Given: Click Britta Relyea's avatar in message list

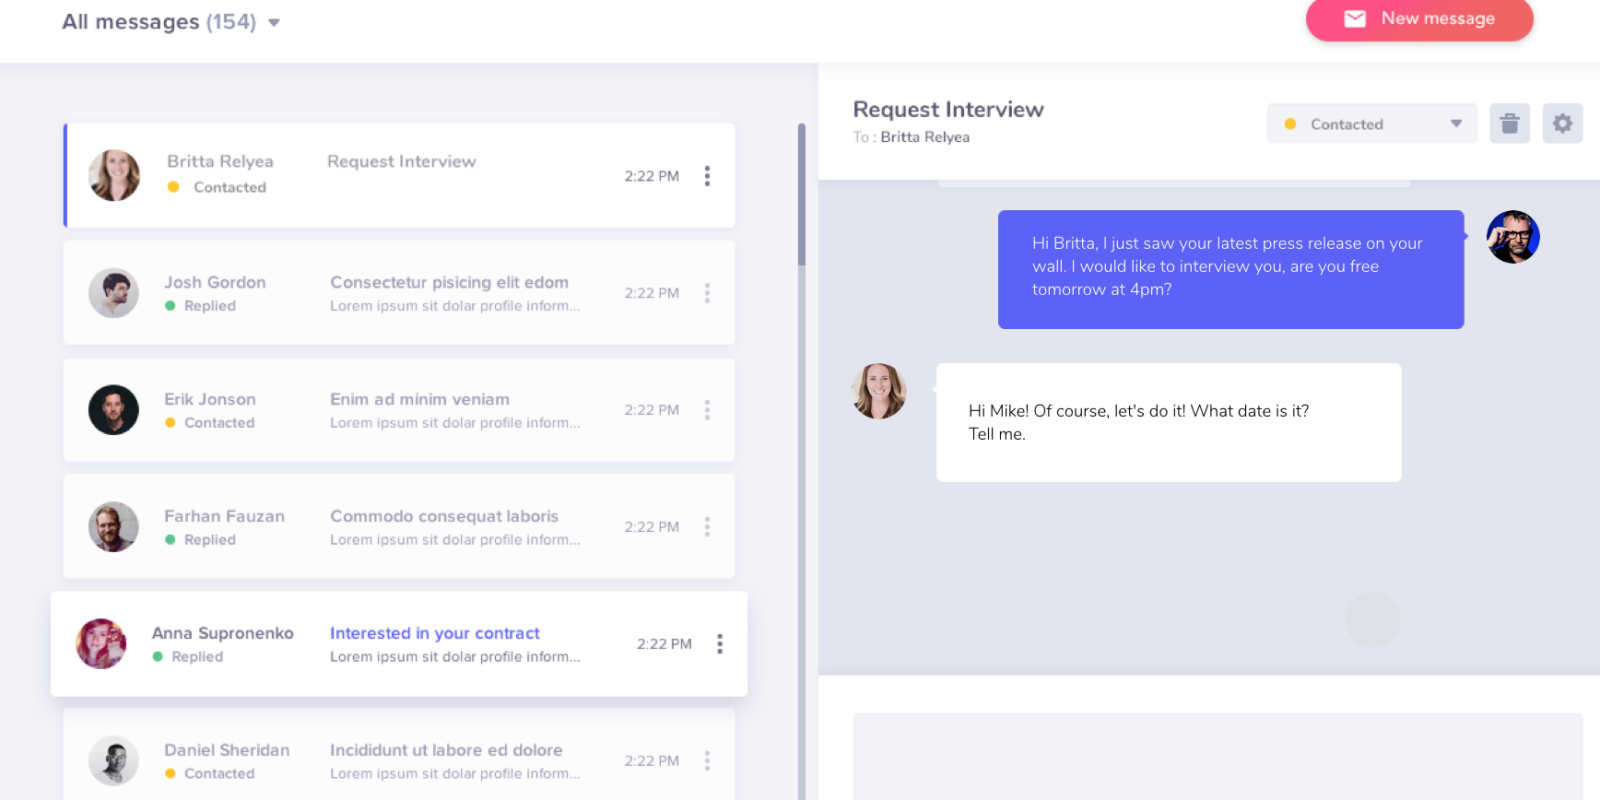Looking at the screenshot, I should [x=114, y=175].
